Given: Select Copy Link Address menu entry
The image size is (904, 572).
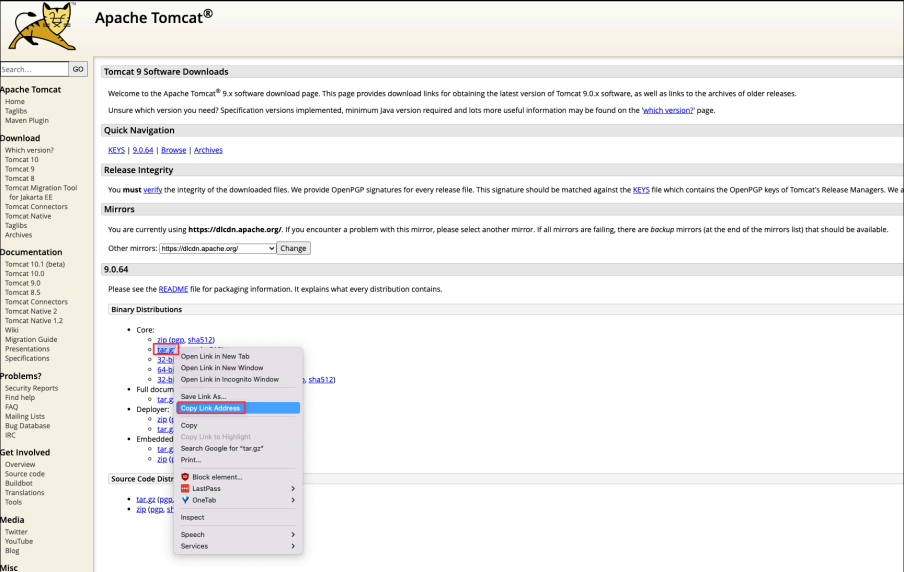Looking at the screenshot, I should [x=238, y=408].
